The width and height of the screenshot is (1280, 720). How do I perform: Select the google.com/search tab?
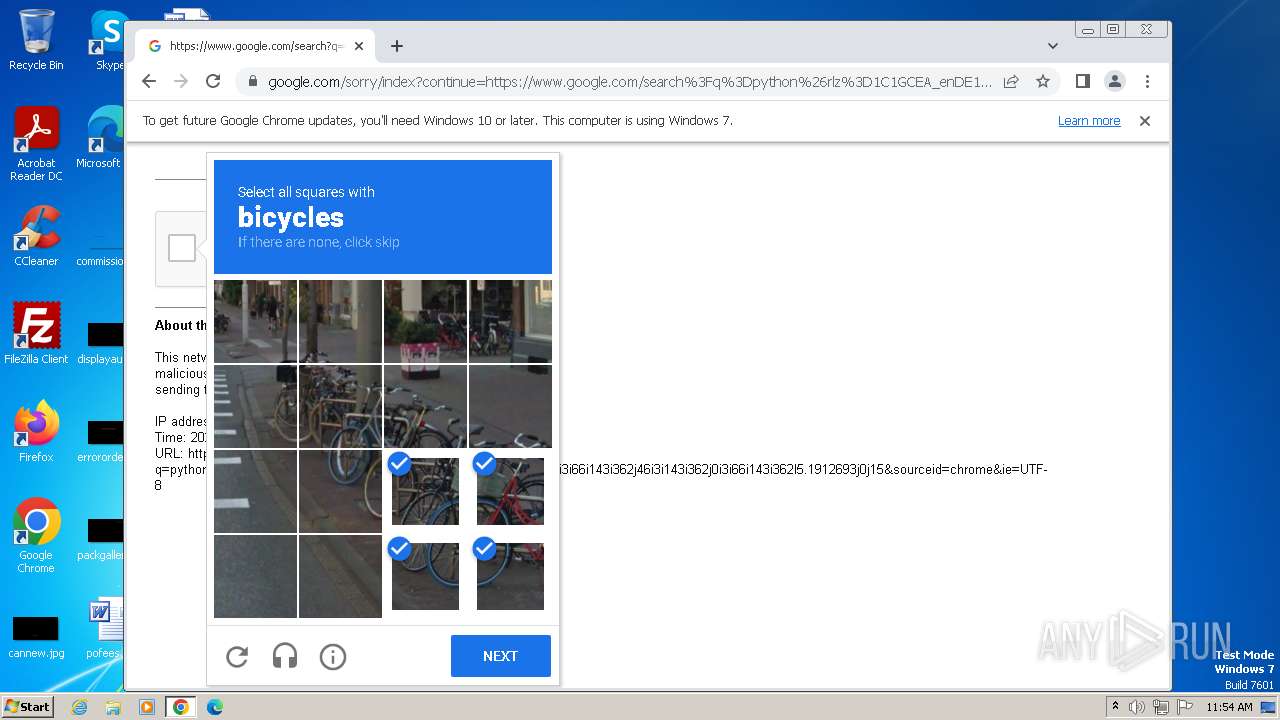point(255,46)
